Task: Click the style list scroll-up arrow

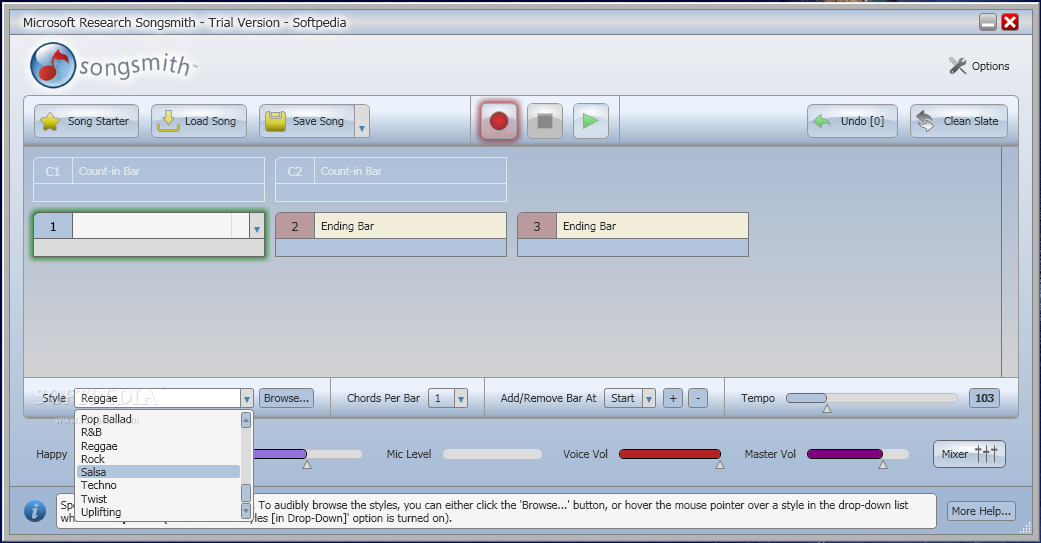Action: pos(246,420)
